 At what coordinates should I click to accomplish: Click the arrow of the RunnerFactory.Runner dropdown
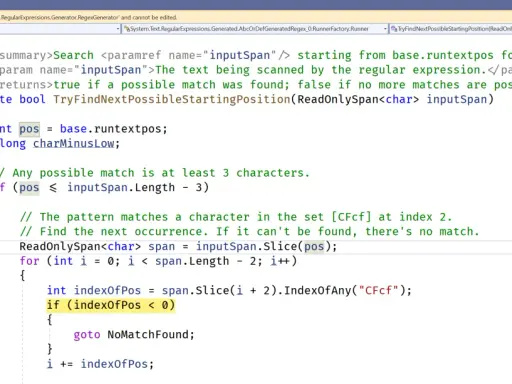point(385,29)
